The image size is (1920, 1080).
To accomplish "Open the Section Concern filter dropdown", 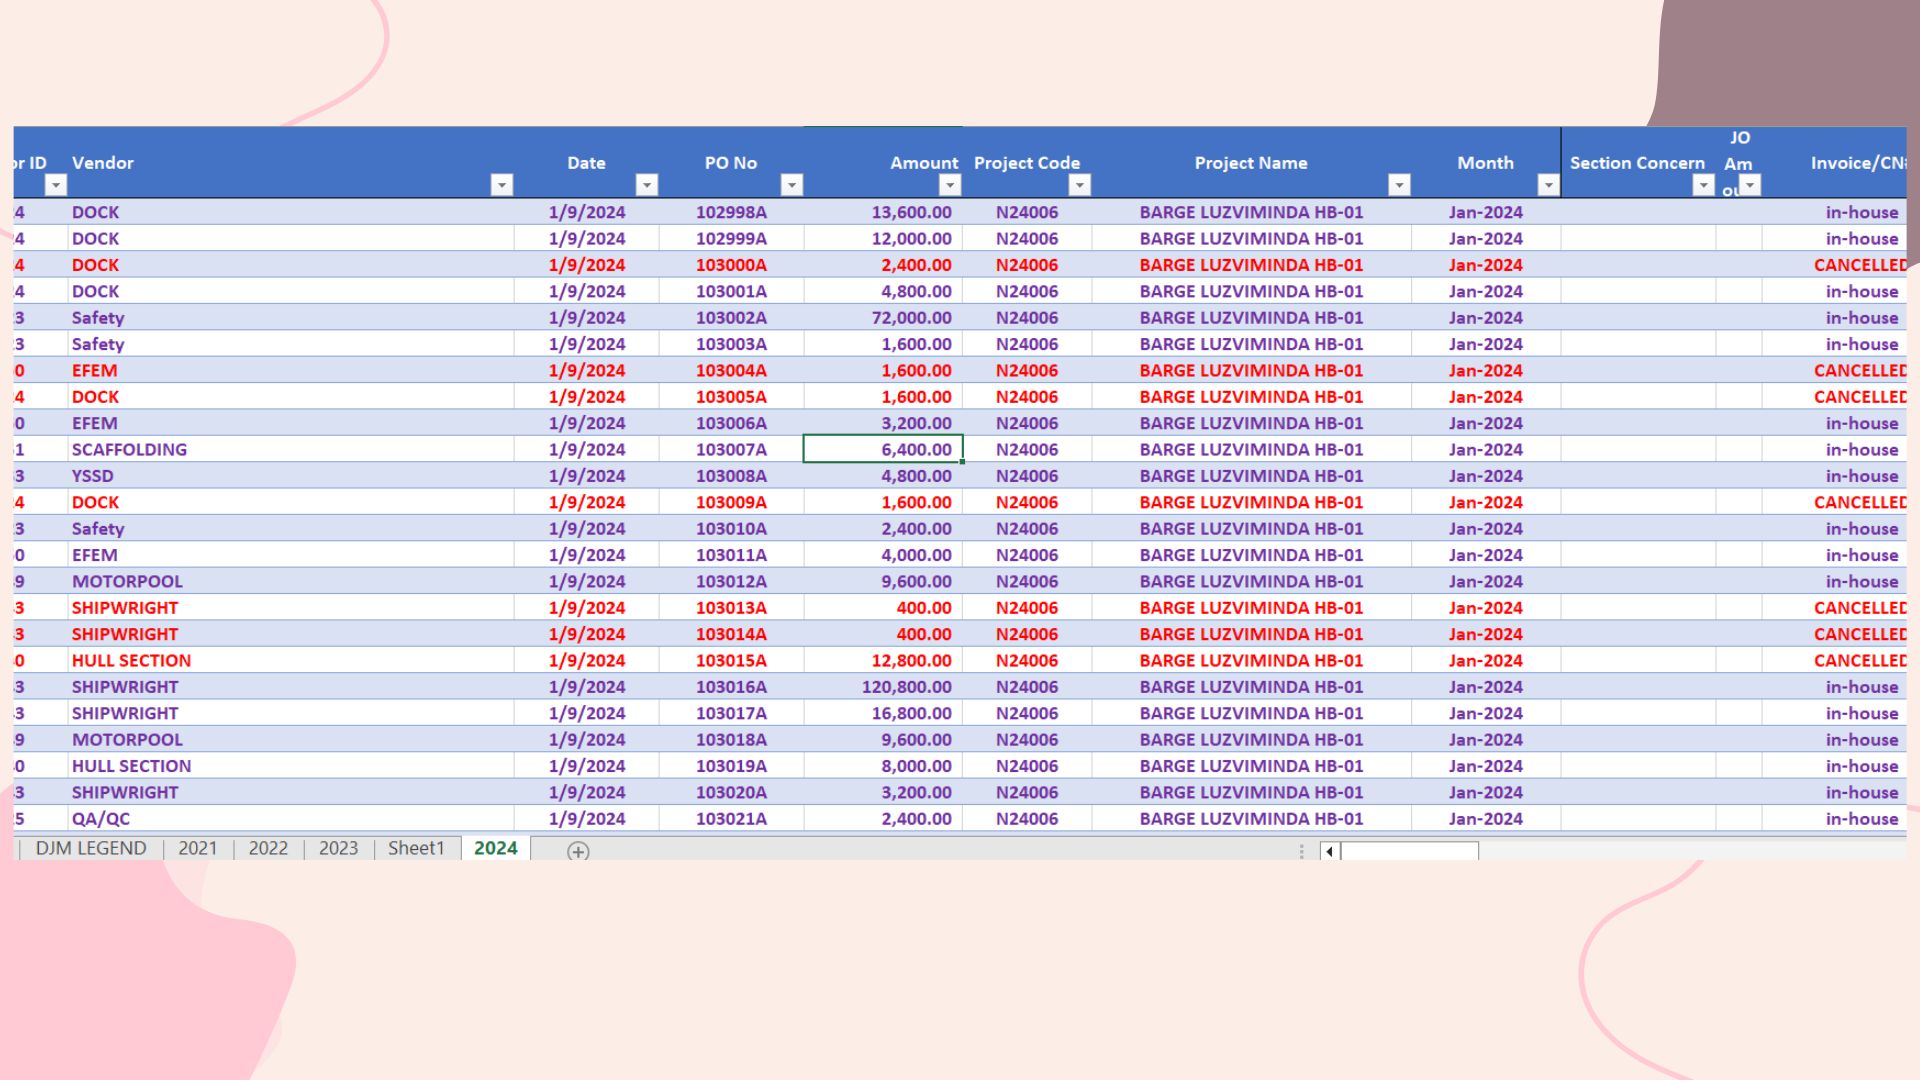I will click(x=1703, y=185).
